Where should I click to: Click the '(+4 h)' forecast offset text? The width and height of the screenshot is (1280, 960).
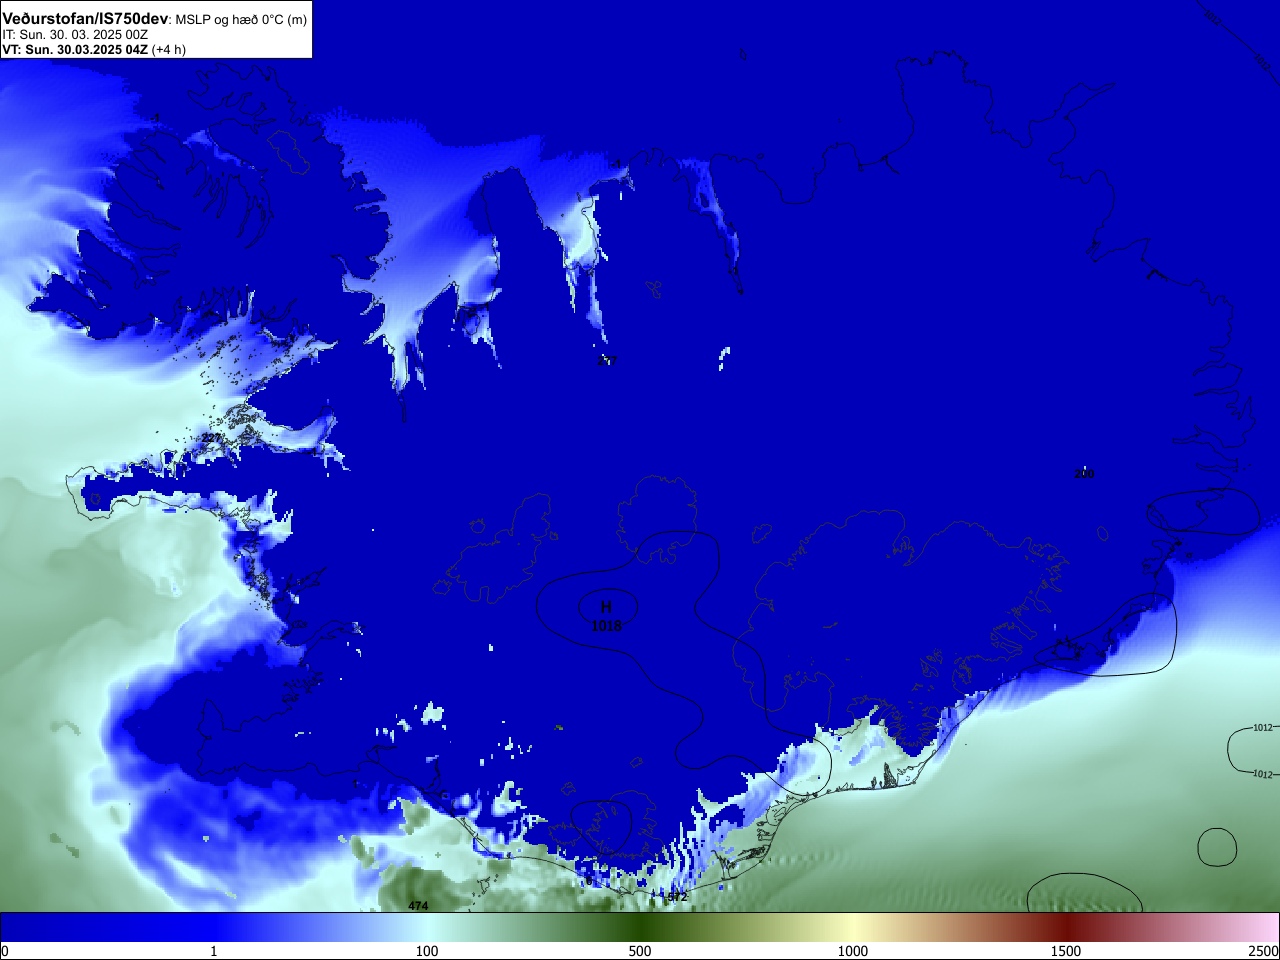tap(168, 49)
